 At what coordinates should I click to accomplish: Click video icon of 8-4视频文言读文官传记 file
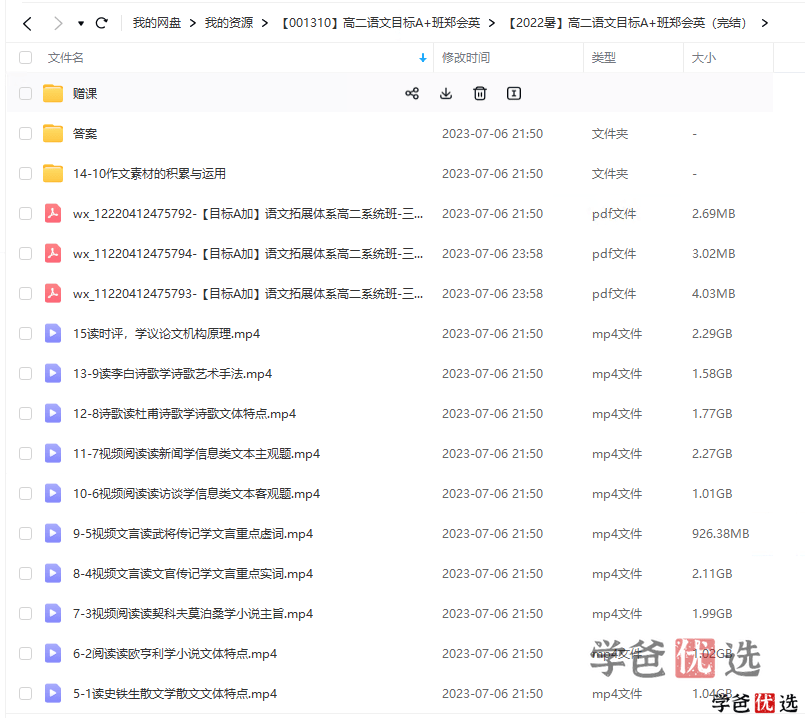[x=53, y=574]
